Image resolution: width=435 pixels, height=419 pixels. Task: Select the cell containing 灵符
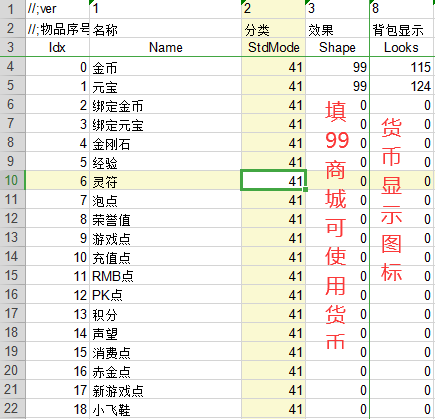tap(166, 182)
